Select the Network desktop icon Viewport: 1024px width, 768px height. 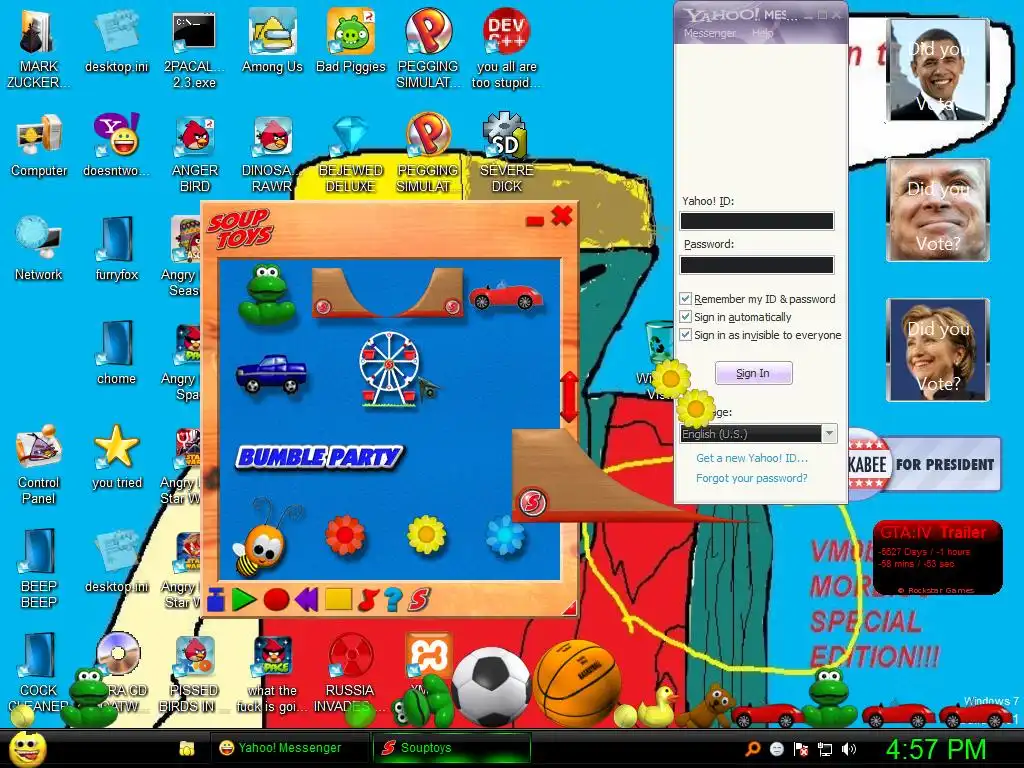pos(39,249)
